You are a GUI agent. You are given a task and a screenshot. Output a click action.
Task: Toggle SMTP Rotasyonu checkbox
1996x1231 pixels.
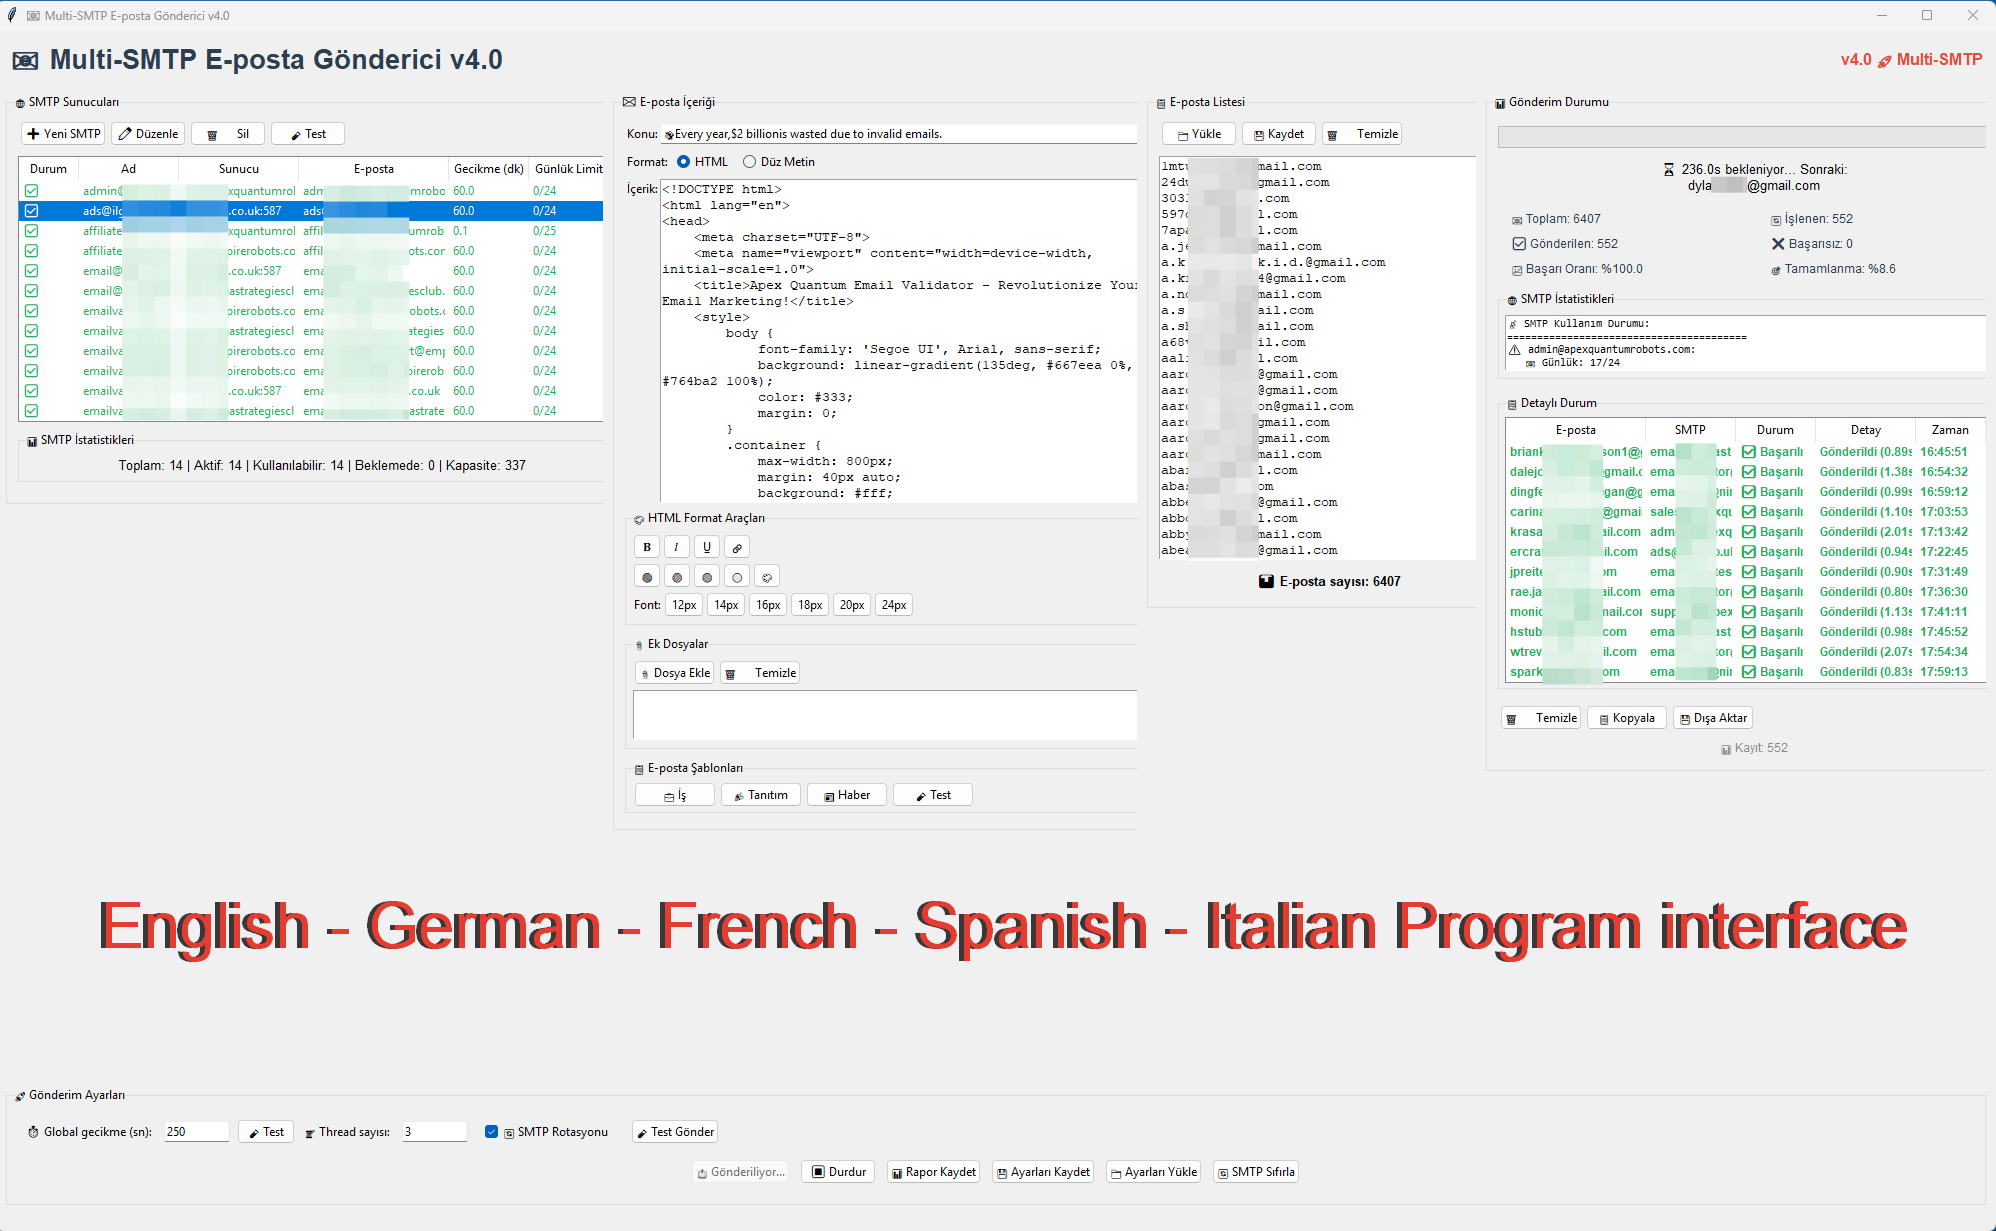[x=491, y=1132]
